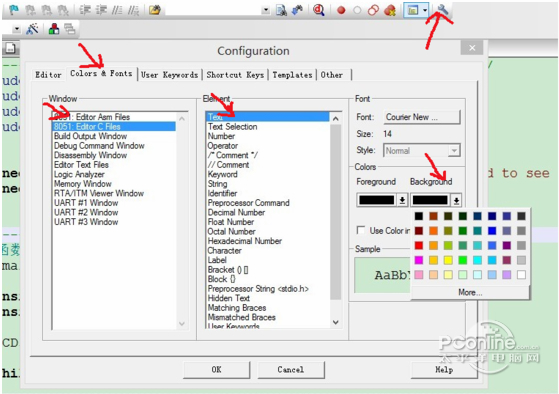Pick the pure yellow palette swatch
The height and width of the screenshot is (394, 559).
(x=448, y=260)
